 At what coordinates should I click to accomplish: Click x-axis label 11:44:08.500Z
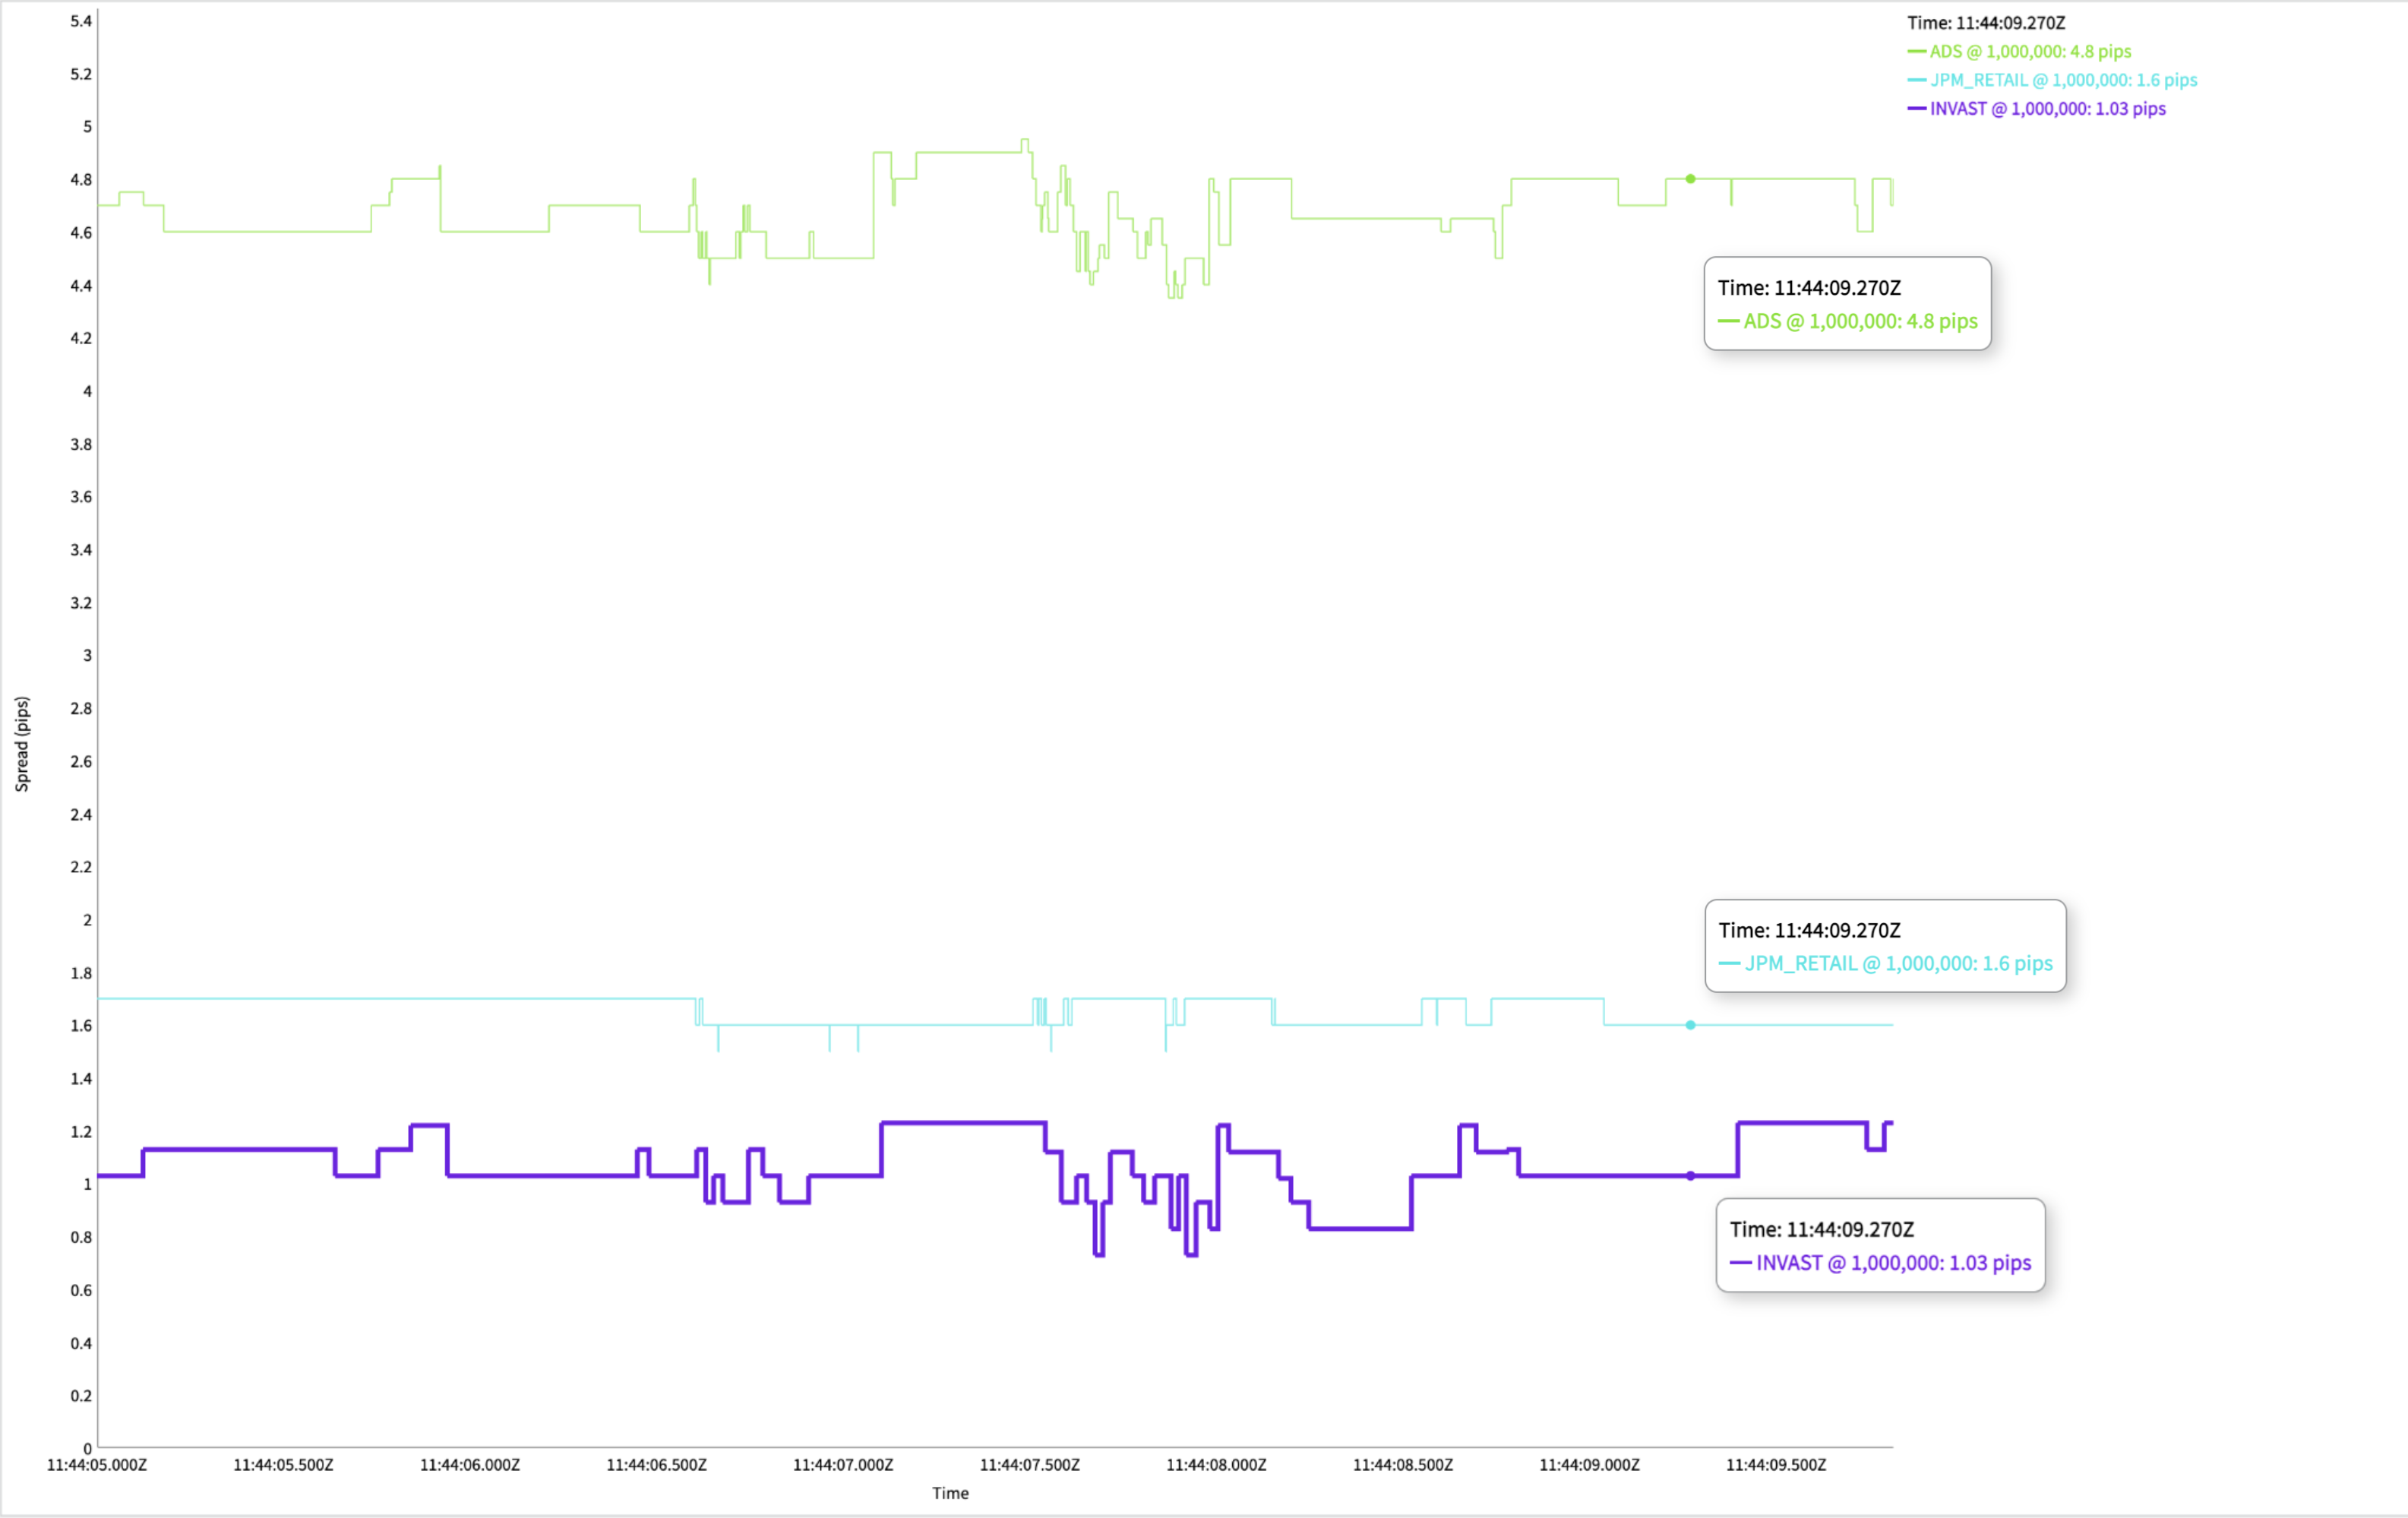[x=1403, y=1465]
